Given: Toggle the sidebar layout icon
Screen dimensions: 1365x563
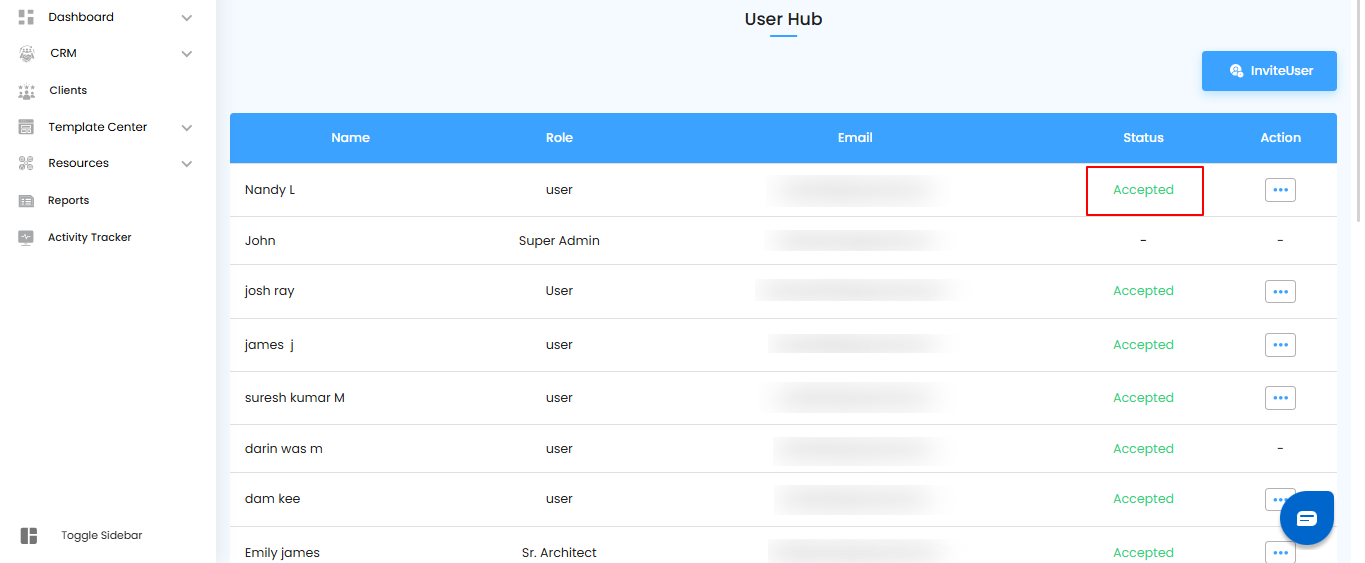Looking at the screenshot, I should tap(29, 536).
